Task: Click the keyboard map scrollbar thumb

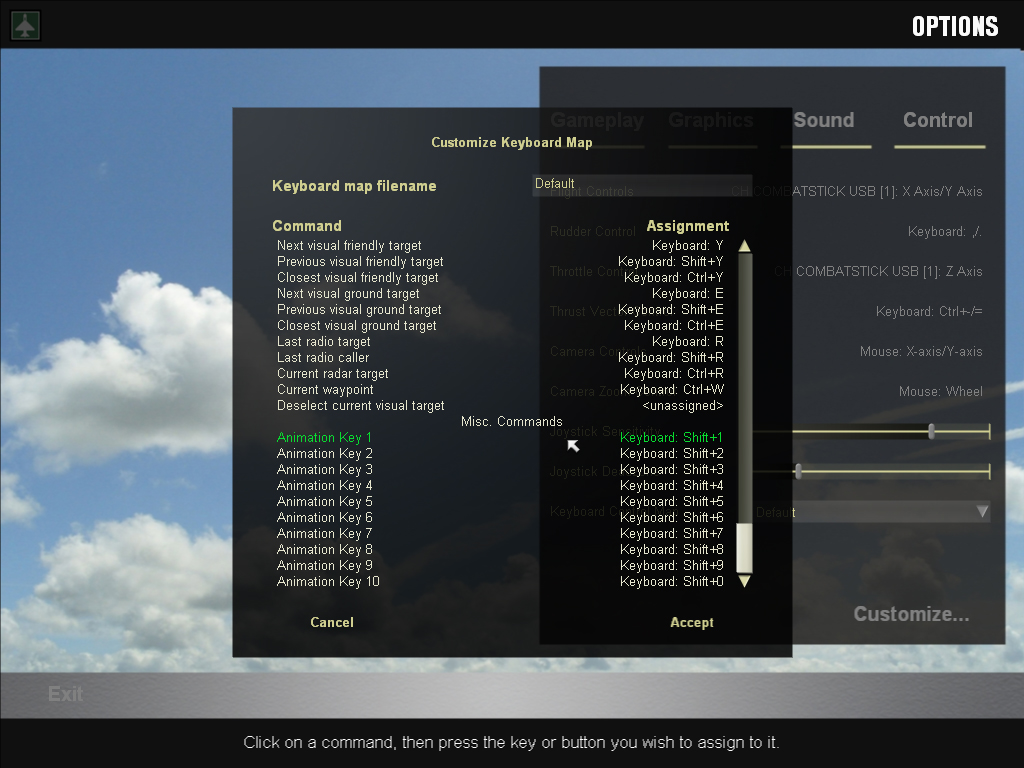Action: [x=744, y=548]
